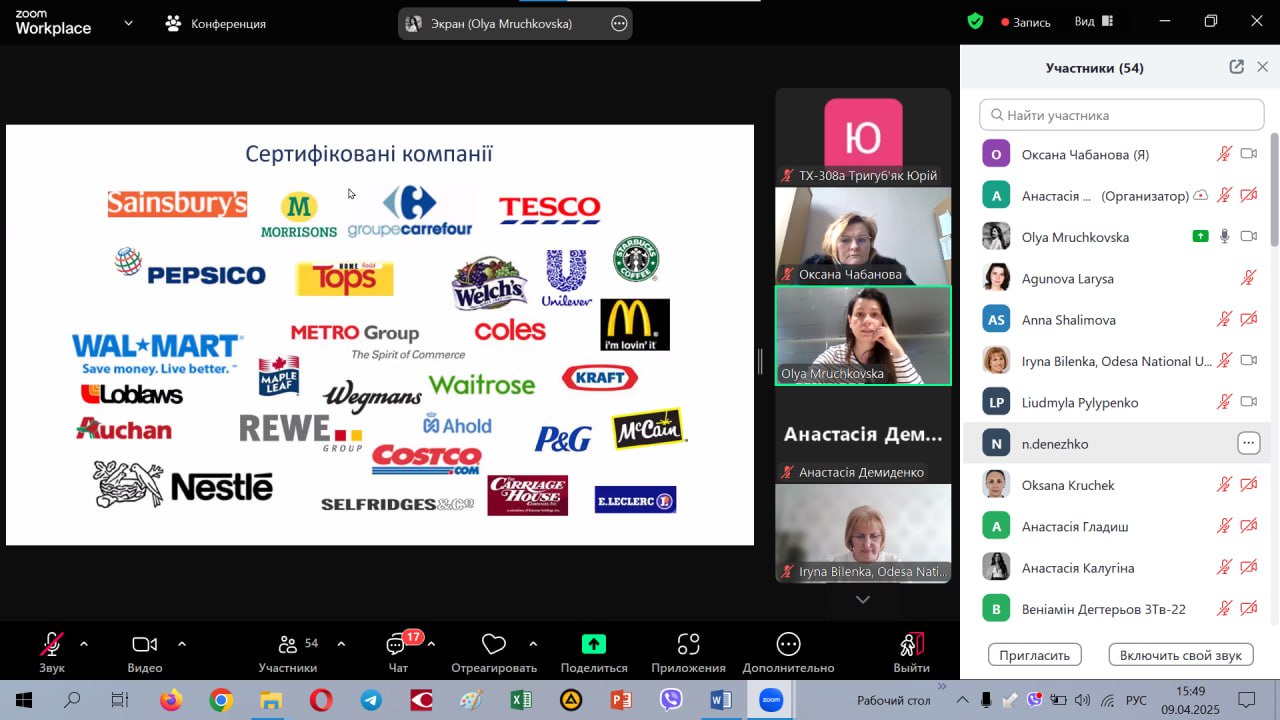Open arrow menu next to Чат
1280x720 pixels.
(x=431, y=644)
